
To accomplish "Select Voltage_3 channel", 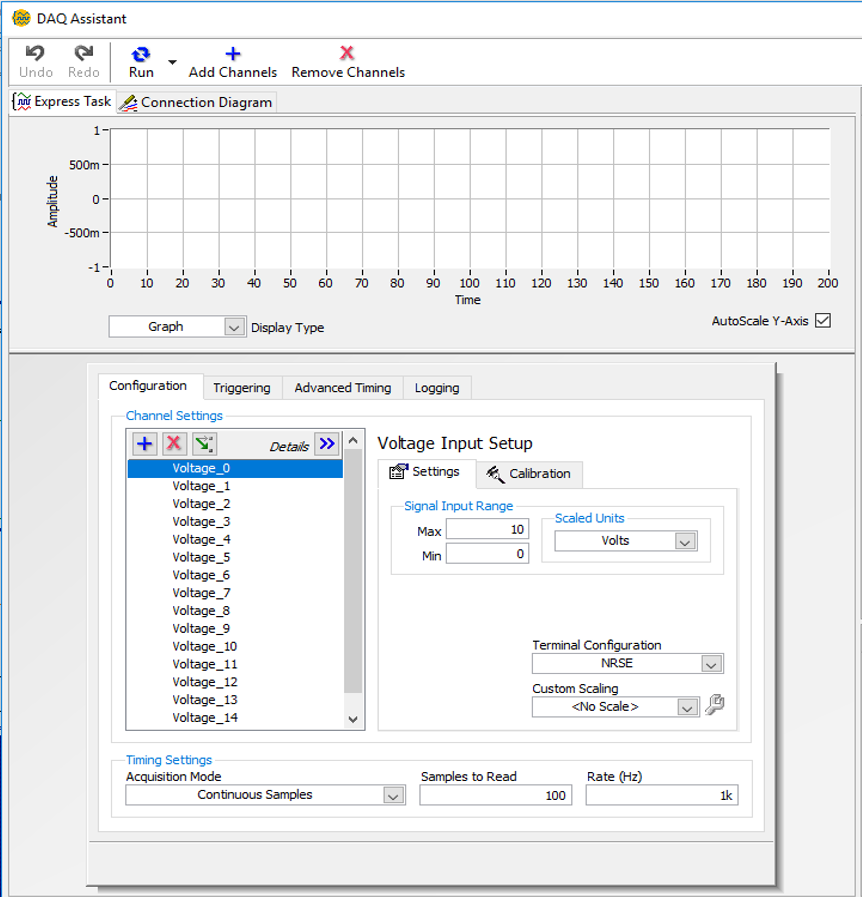I will click(x=235, y=521).
